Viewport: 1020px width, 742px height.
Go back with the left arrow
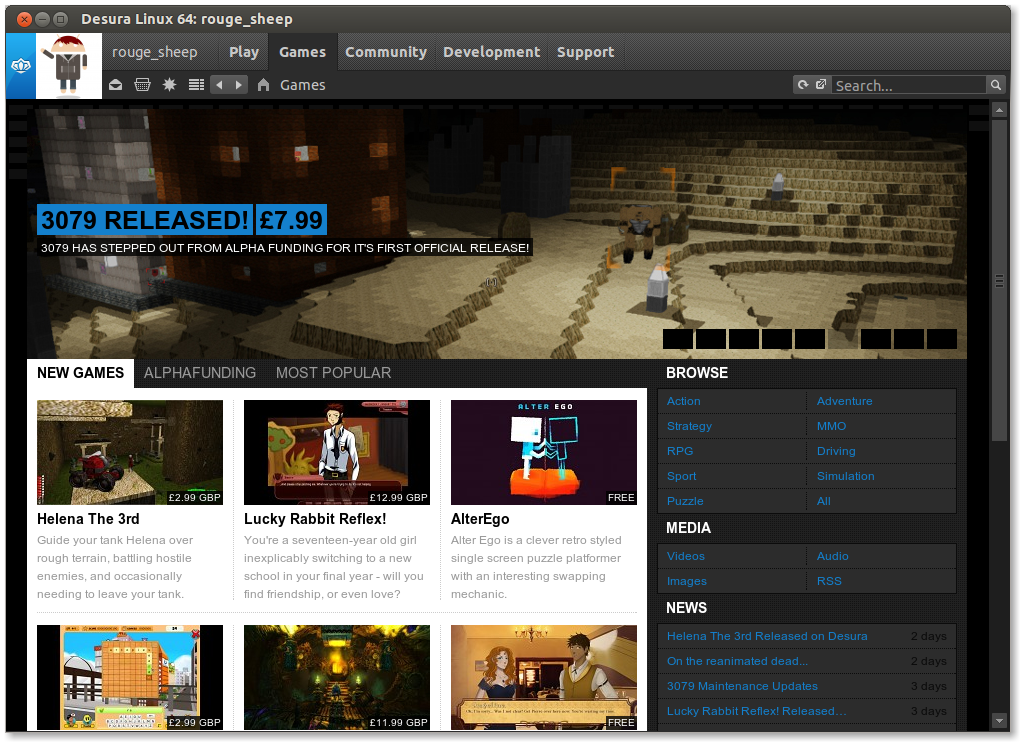[x=219, y=85]
